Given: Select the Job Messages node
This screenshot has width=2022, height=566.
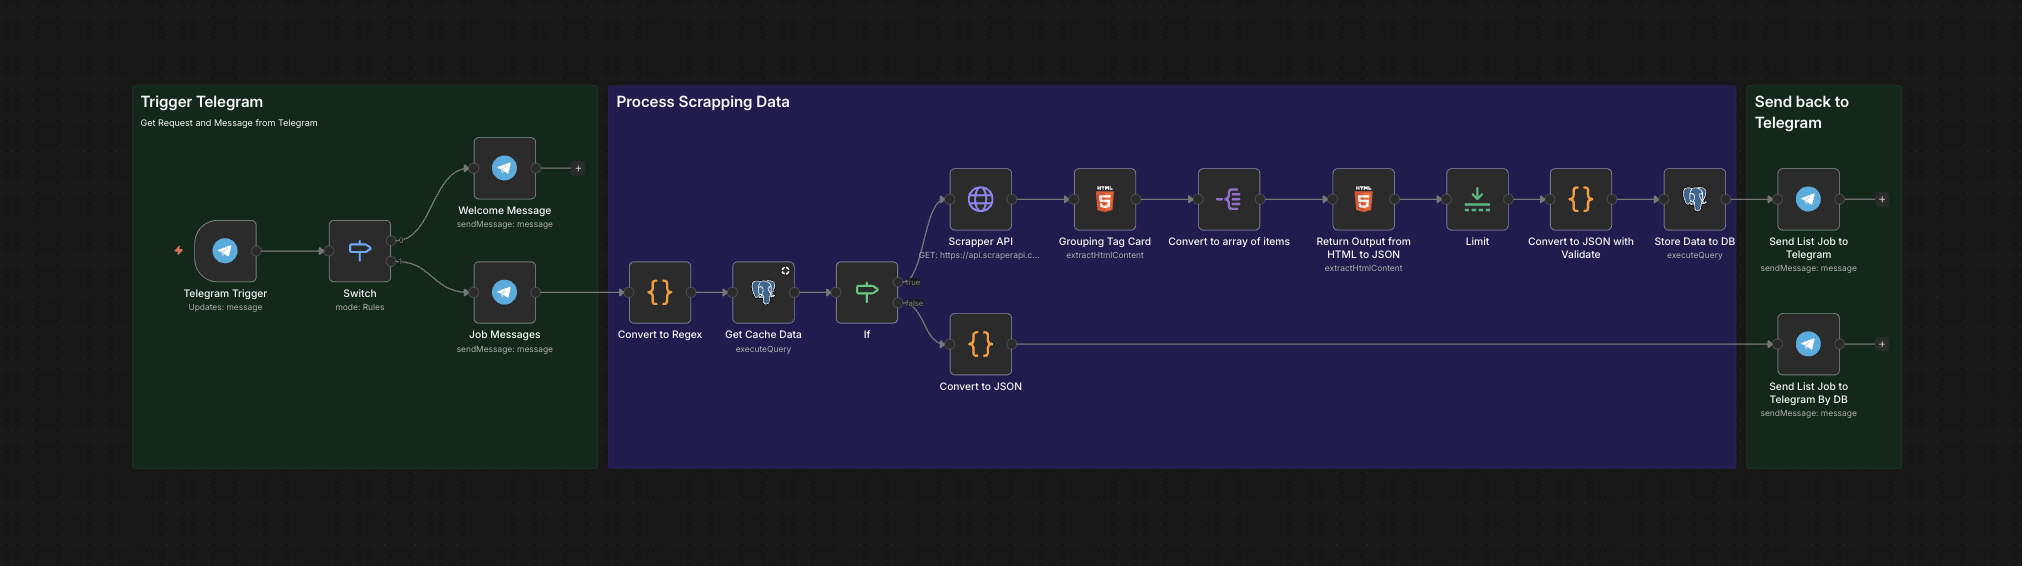Looking at the screenshot, I should 504,292.
